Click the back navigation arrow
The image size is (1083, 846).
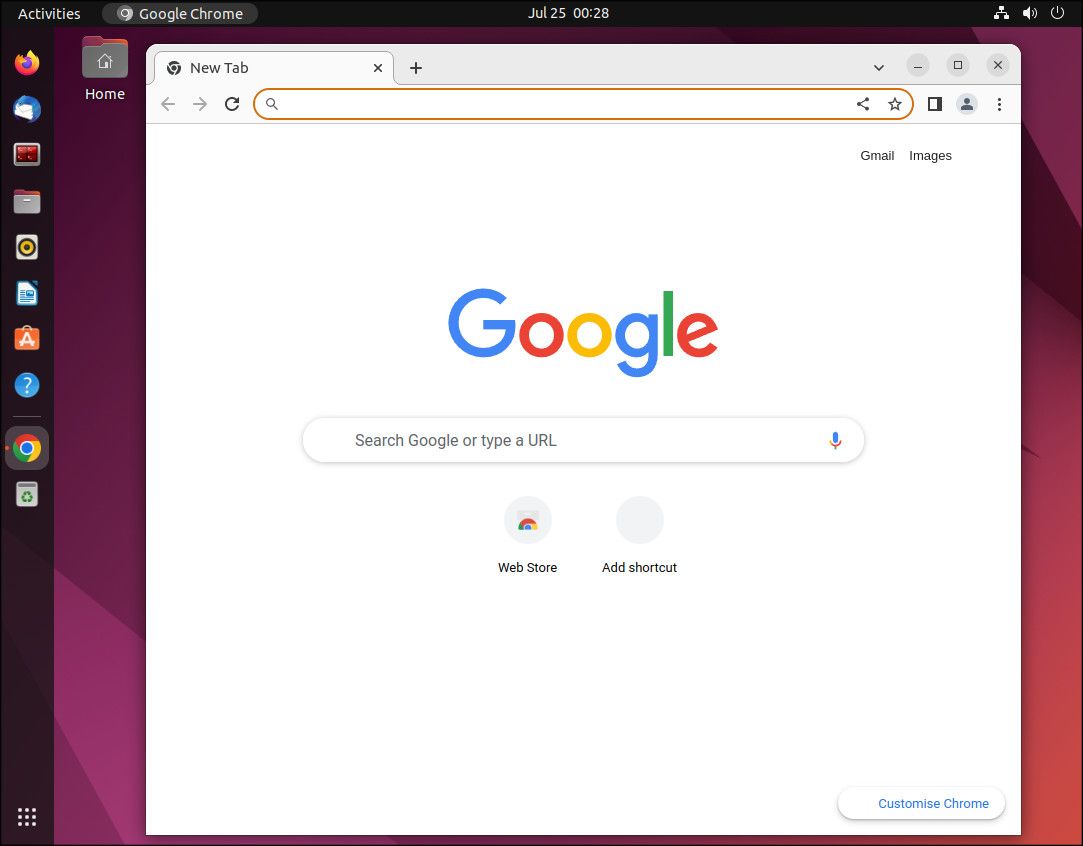click(168, 104)
